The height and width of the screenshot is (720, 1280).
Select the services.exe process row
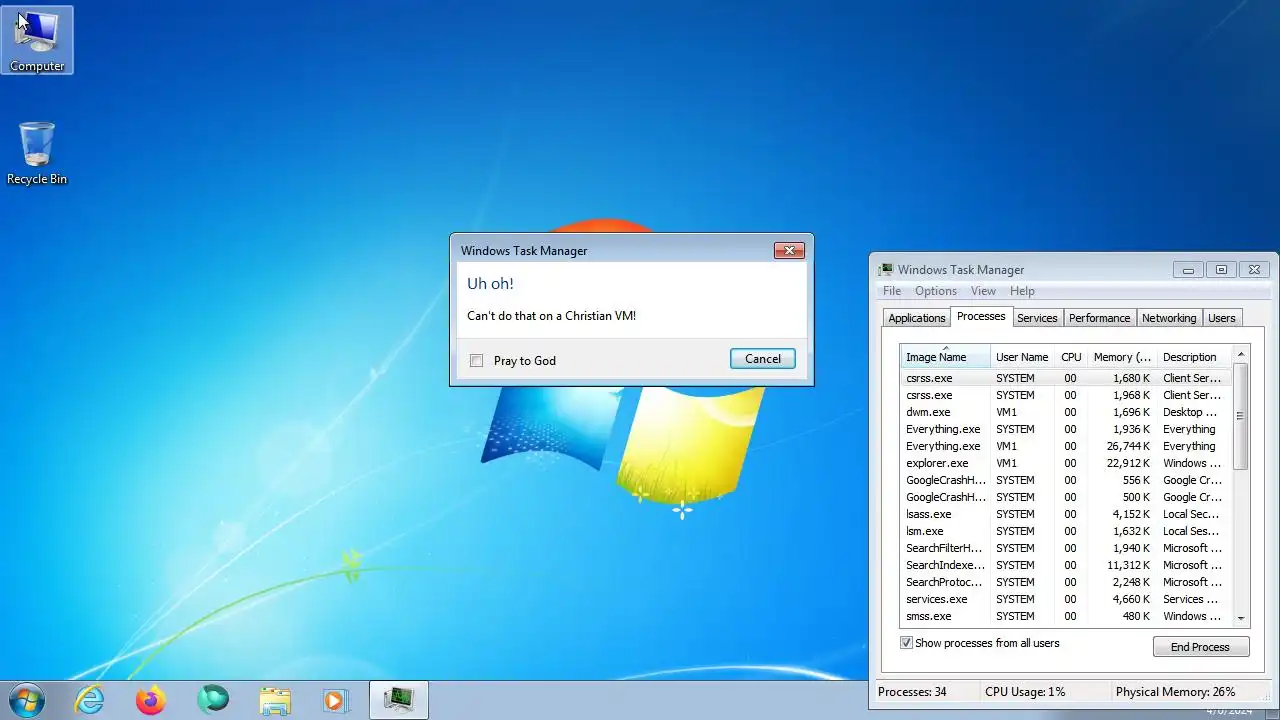point(1066,599)
